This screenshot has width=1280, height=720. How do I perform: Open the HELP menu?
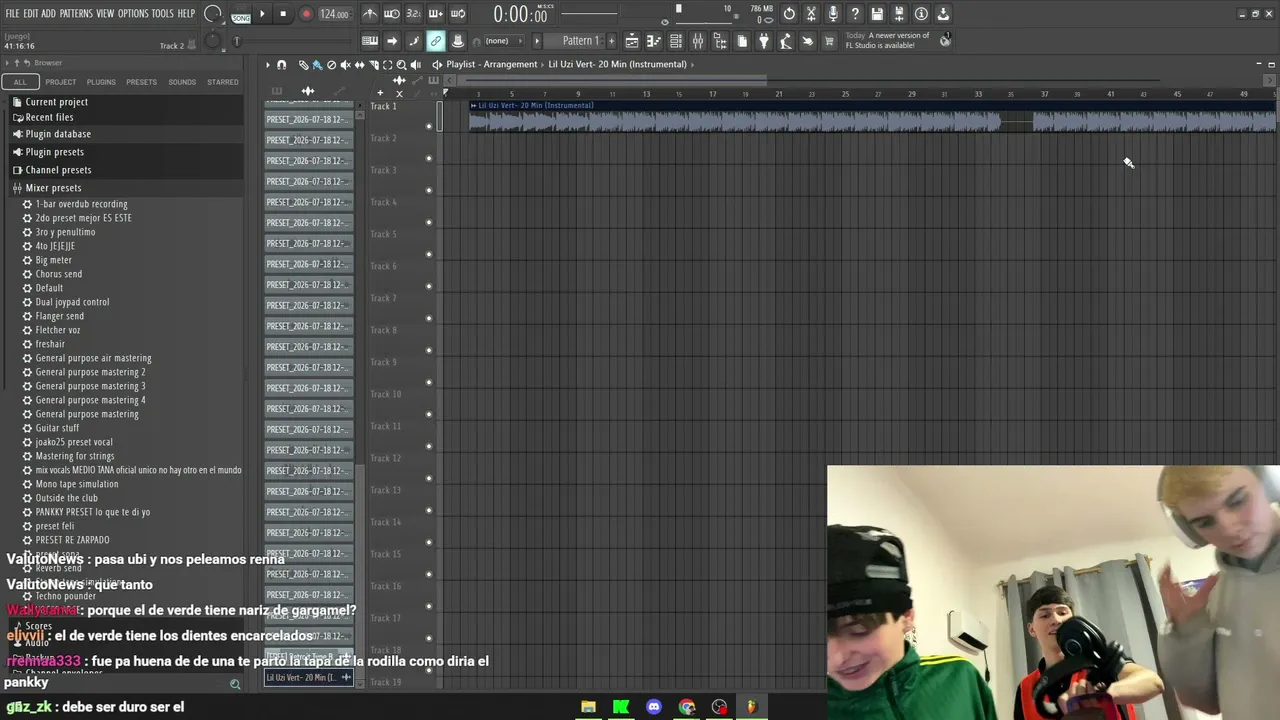click(x=187, y=14)
